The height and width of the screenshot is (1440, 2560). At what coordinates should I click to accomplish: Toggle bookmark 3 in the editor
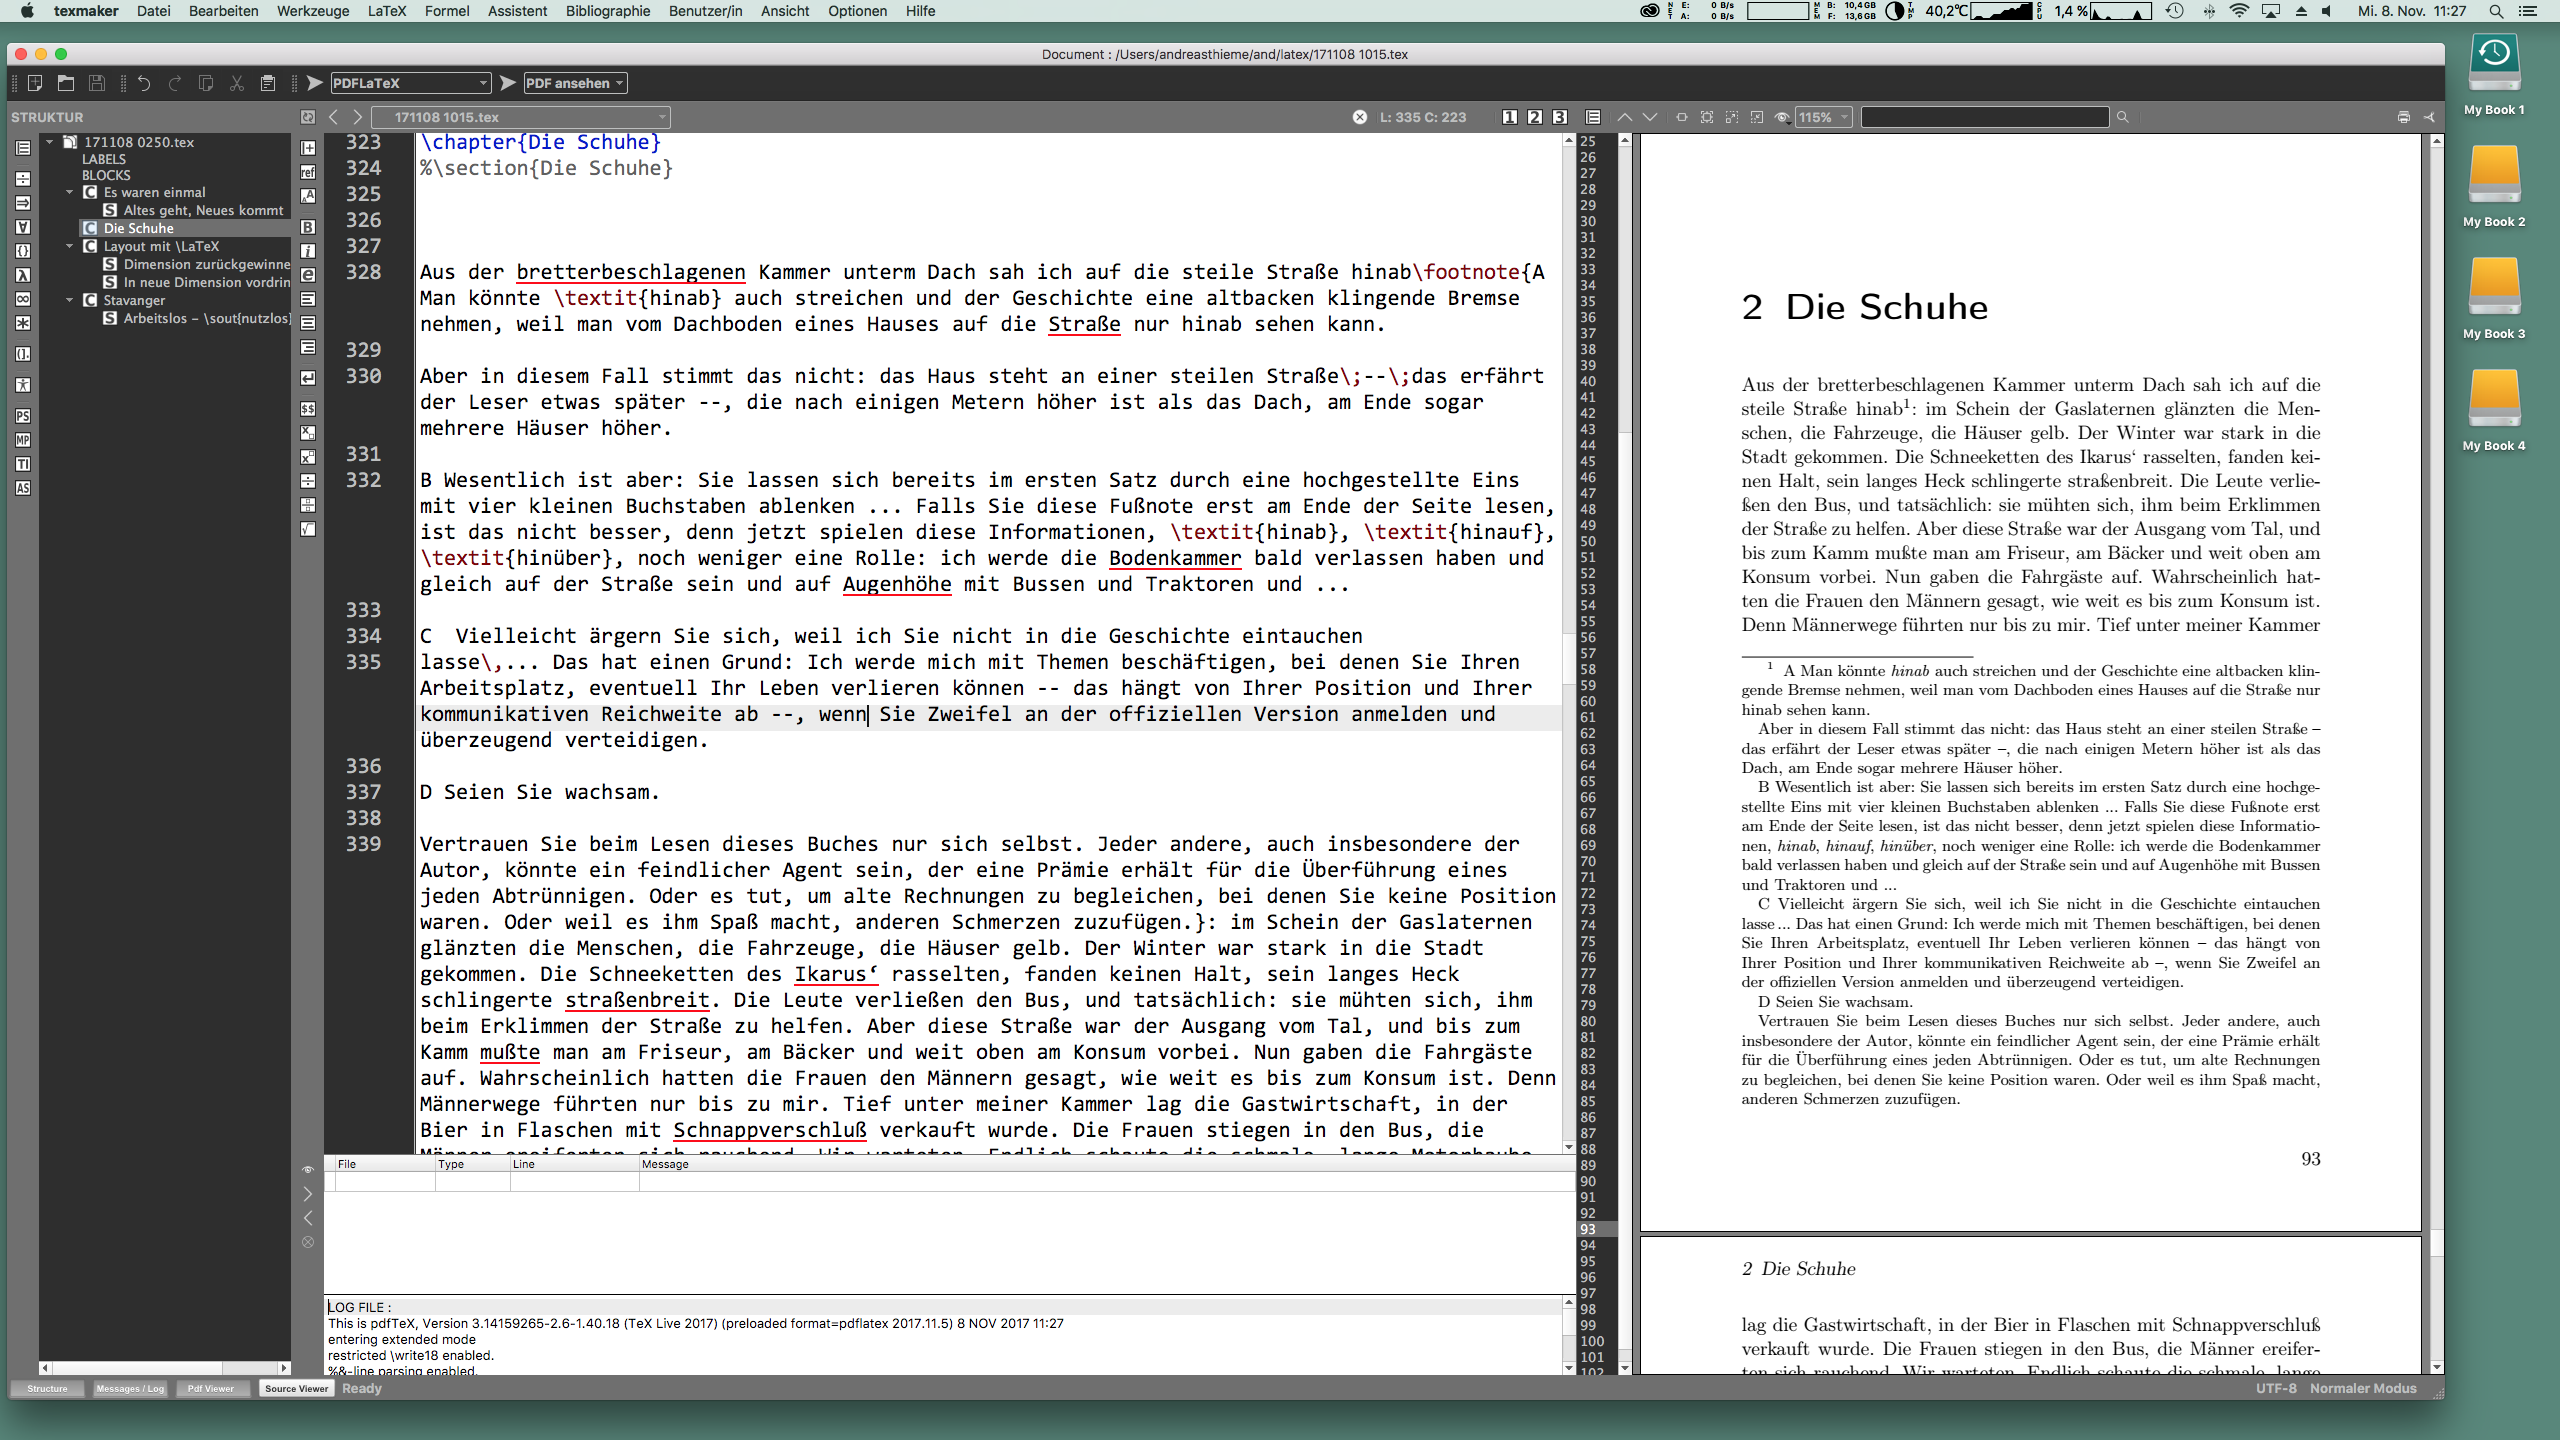[x=1560, y=117]
